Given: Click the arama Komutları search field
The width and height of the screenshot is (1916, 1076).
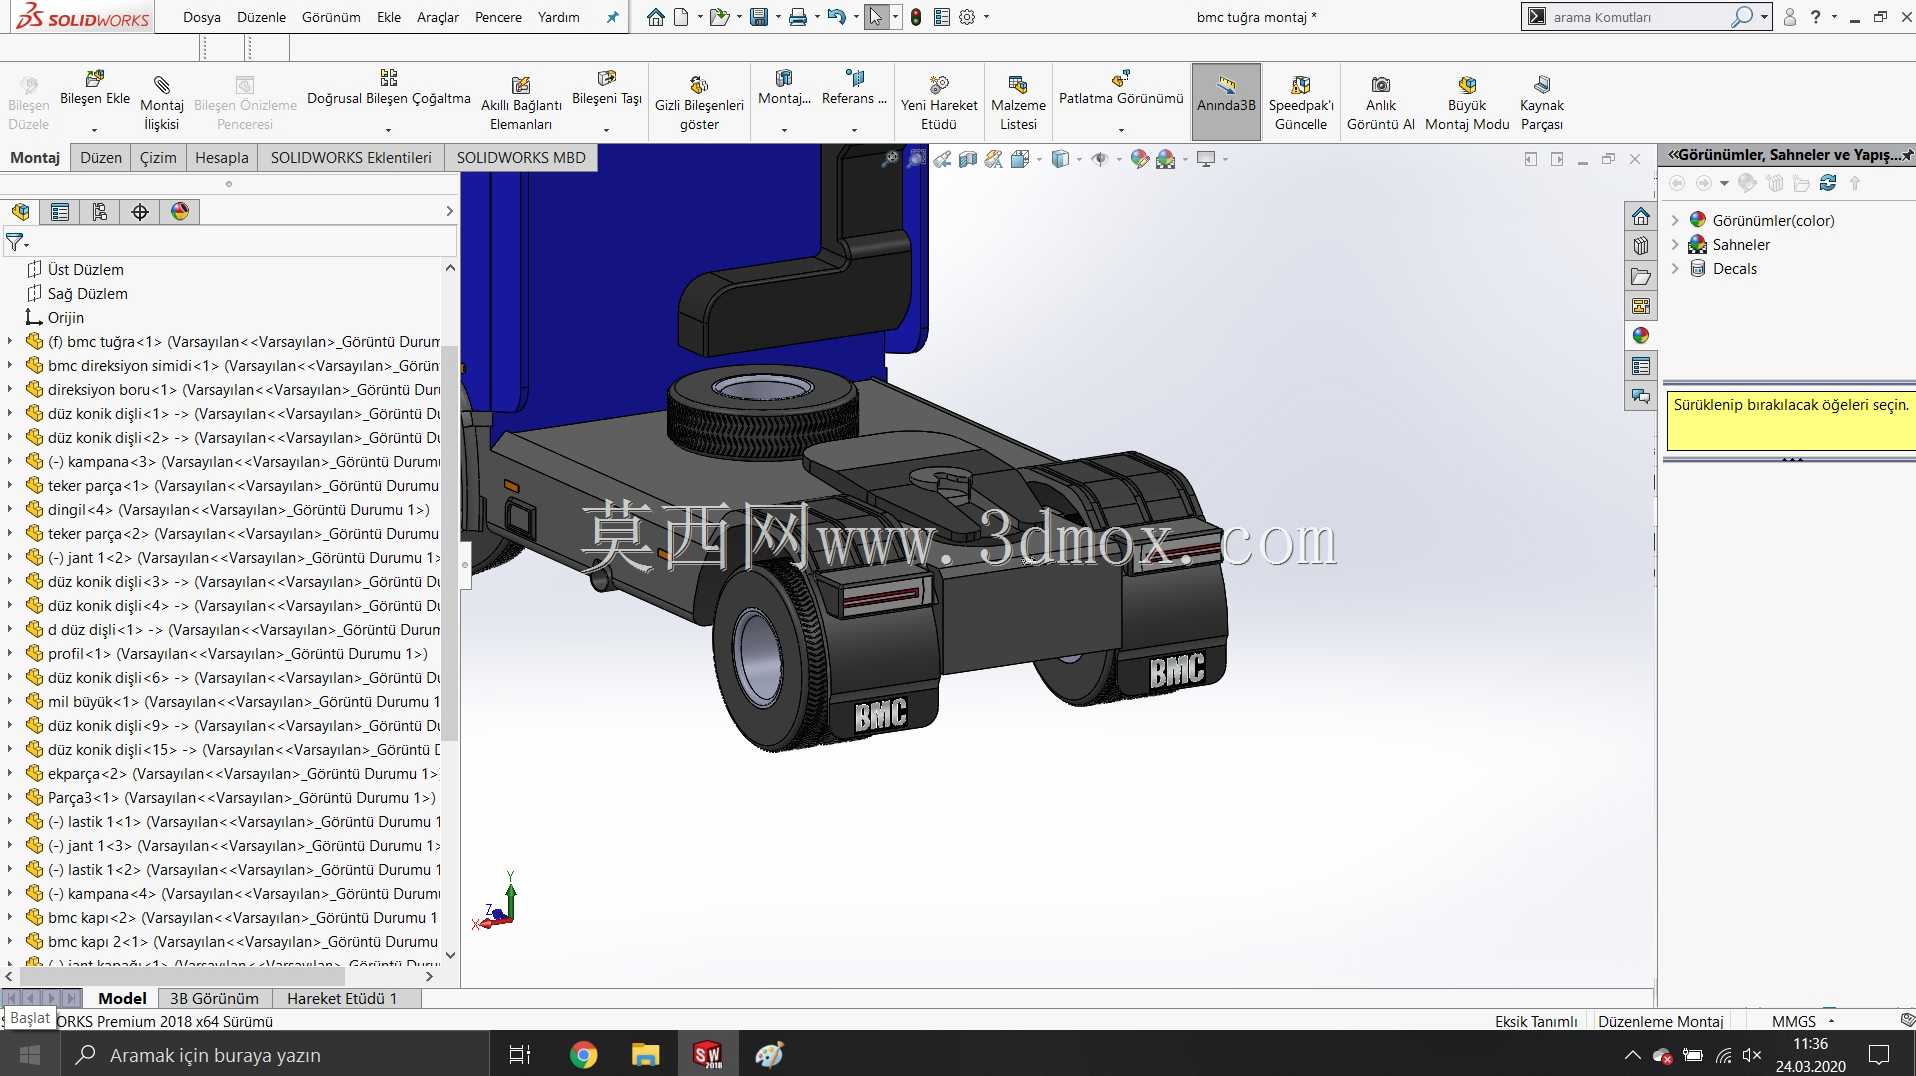Looking at the screenshot, I should click(1640, 17).
